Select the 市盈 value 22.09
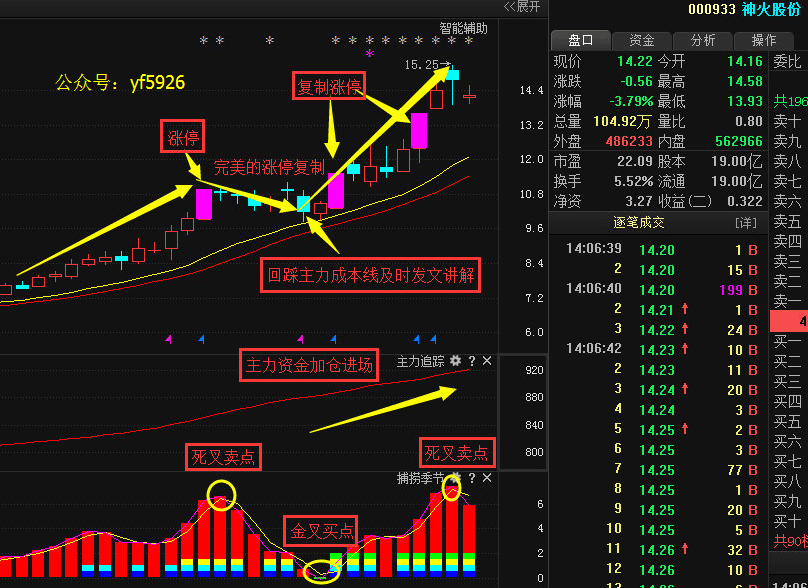 point(635,161)
